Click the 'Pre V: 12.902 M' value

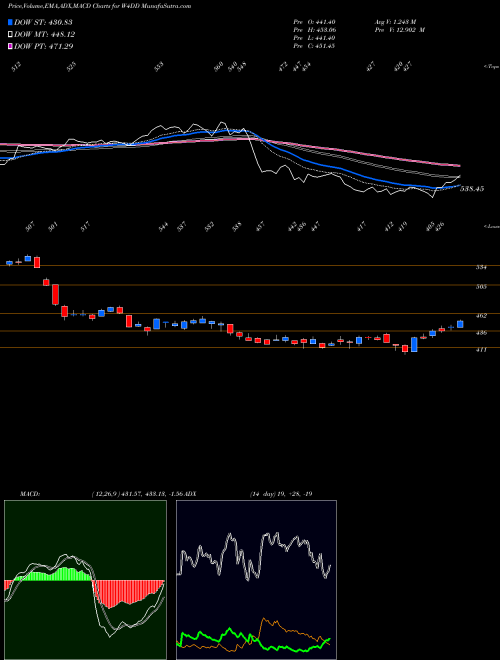coord(399,30)
